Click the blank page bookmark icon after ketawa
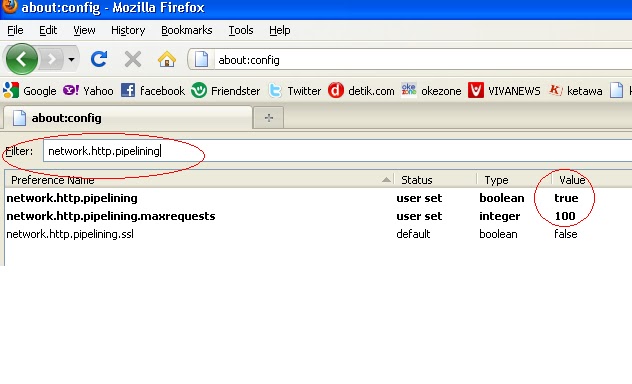Screen dimensions: 632x384 [616, 90]
